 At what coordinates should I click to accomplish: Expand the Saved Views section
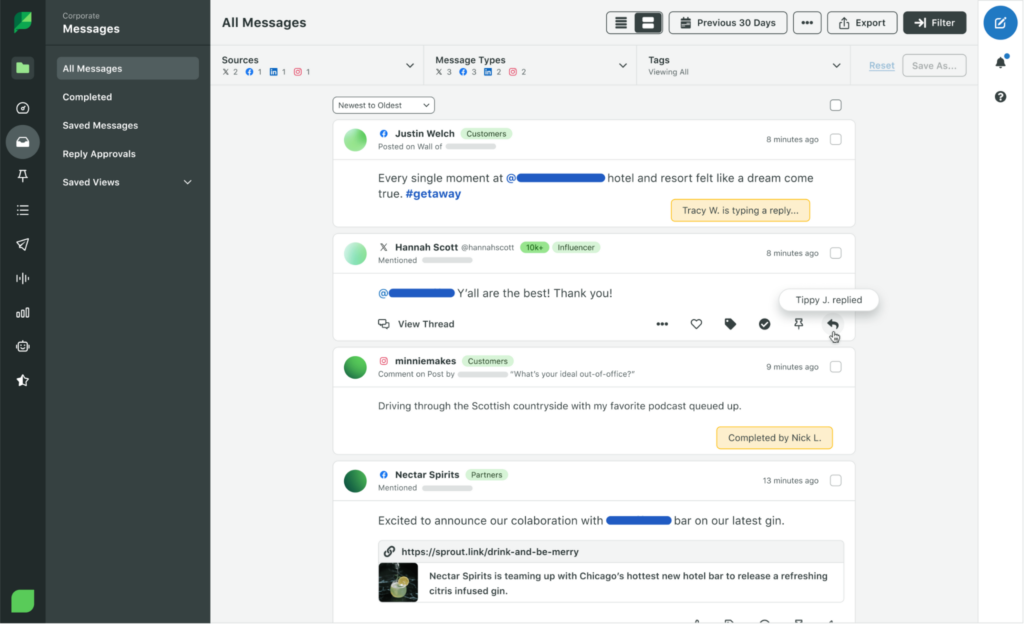(x=127, y=182)
